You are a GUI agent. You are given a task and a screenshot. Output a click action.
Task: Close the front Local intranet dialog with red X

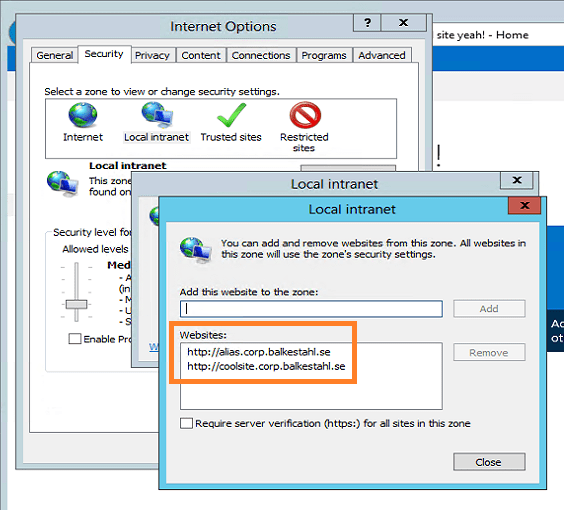click(x=524, y=205)
